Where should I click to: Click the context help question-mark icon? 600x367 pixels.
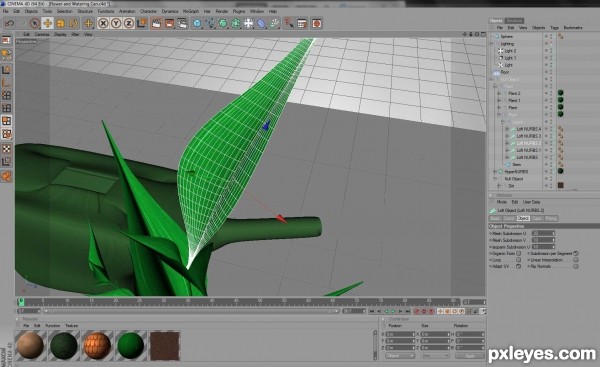(x=289, y=23)
